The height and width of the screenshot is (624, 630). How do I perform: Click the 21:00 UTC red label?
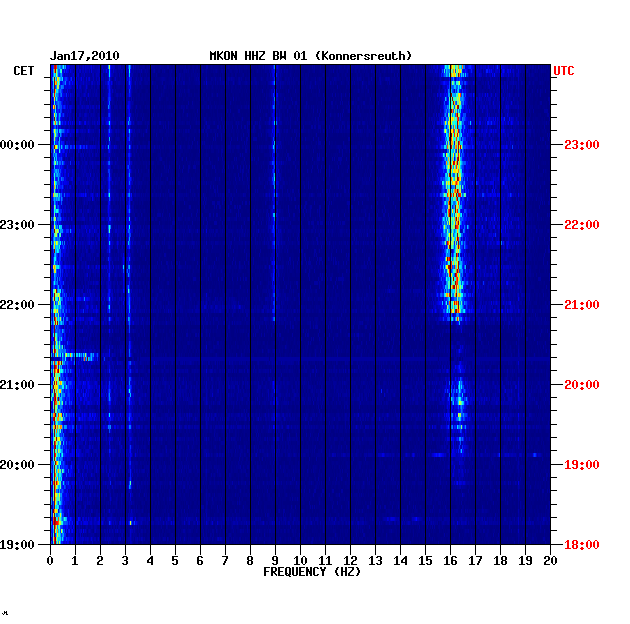point(581,305)
